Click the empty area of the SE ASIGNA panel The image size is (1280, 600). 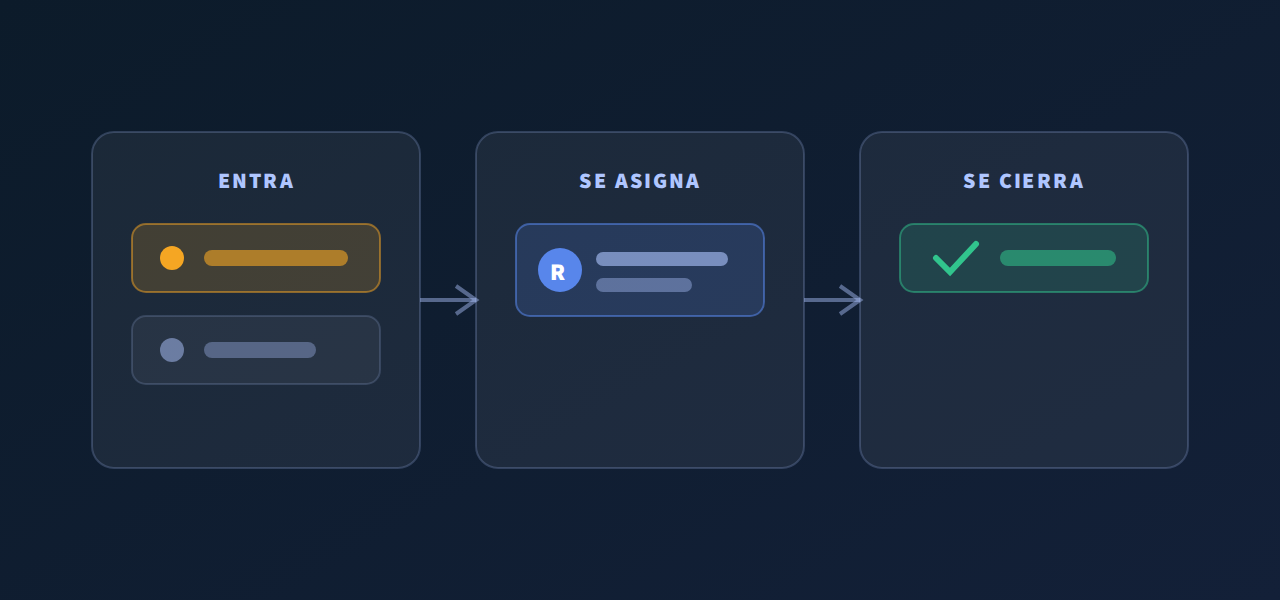coord(640,392)
